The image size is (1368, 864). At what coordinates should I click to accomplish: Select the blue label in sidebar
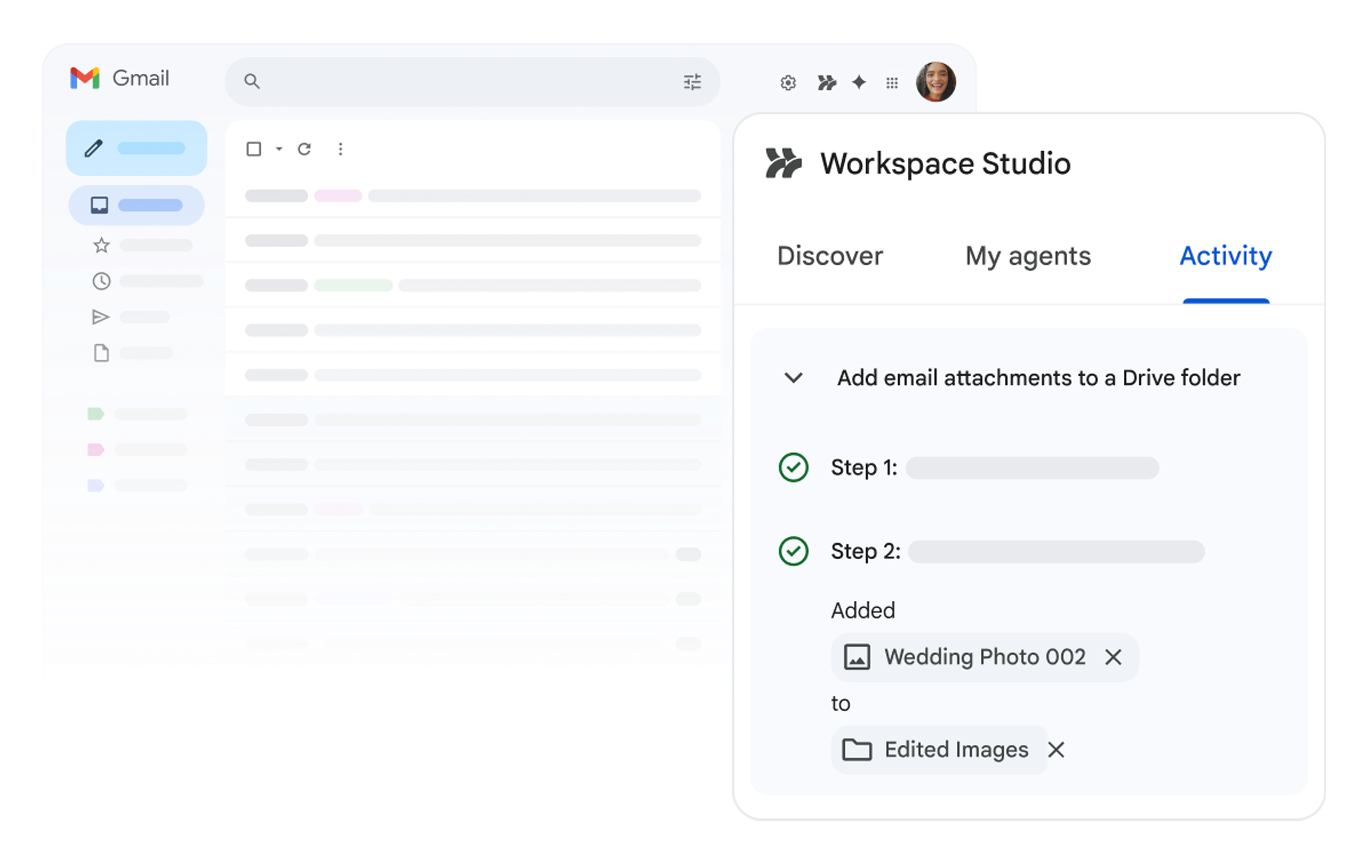[x=96, y=485]
